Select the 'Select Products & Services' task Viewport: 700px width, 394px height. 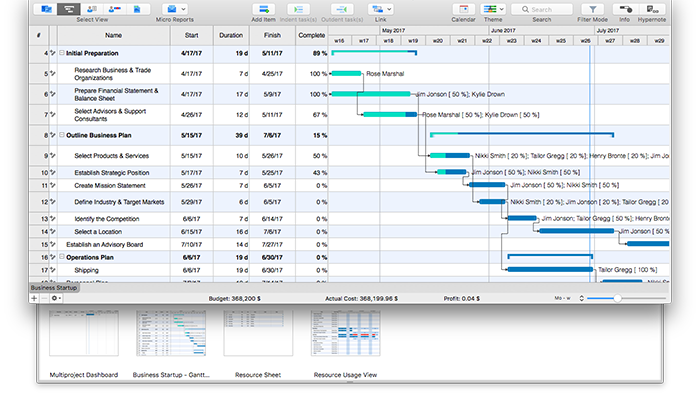(x=112, y=156)
